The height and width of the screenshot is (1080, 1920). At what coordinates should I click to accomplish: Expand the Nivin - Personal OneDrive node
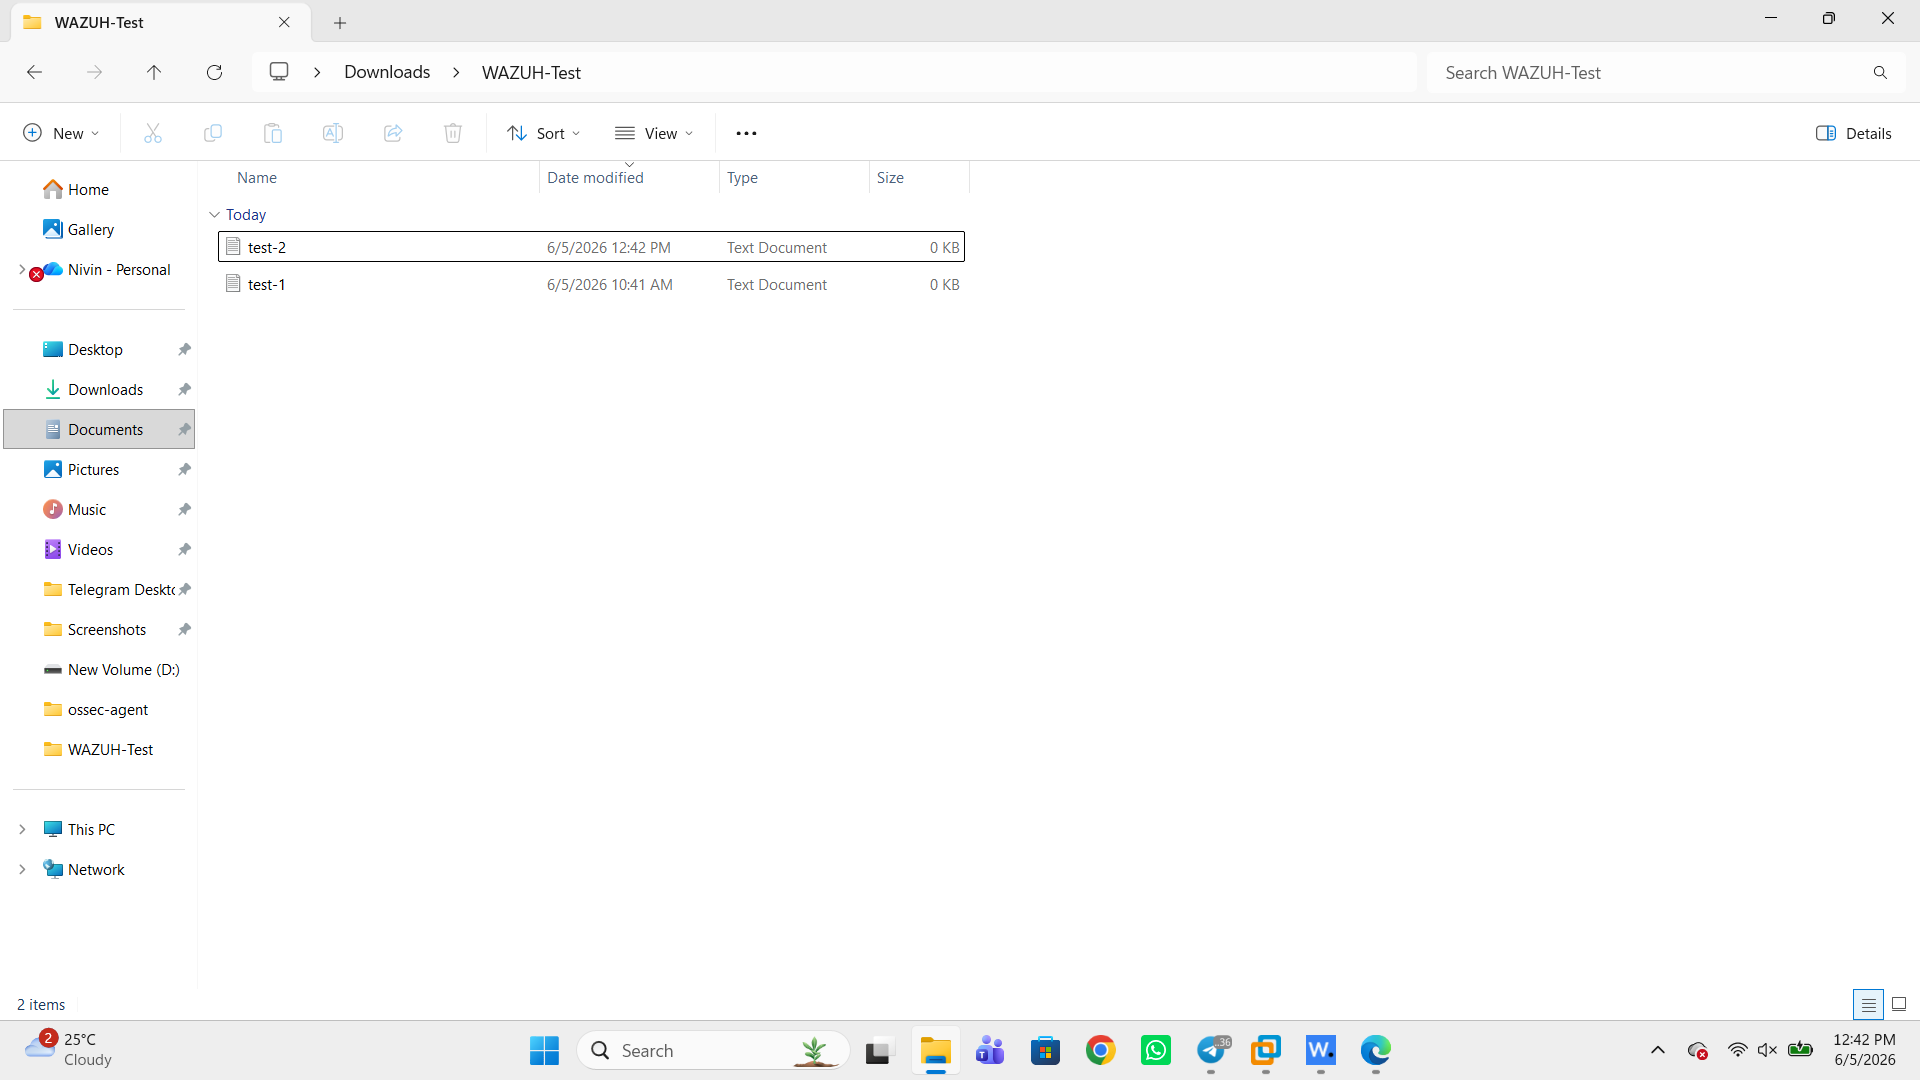coord(22,269)
